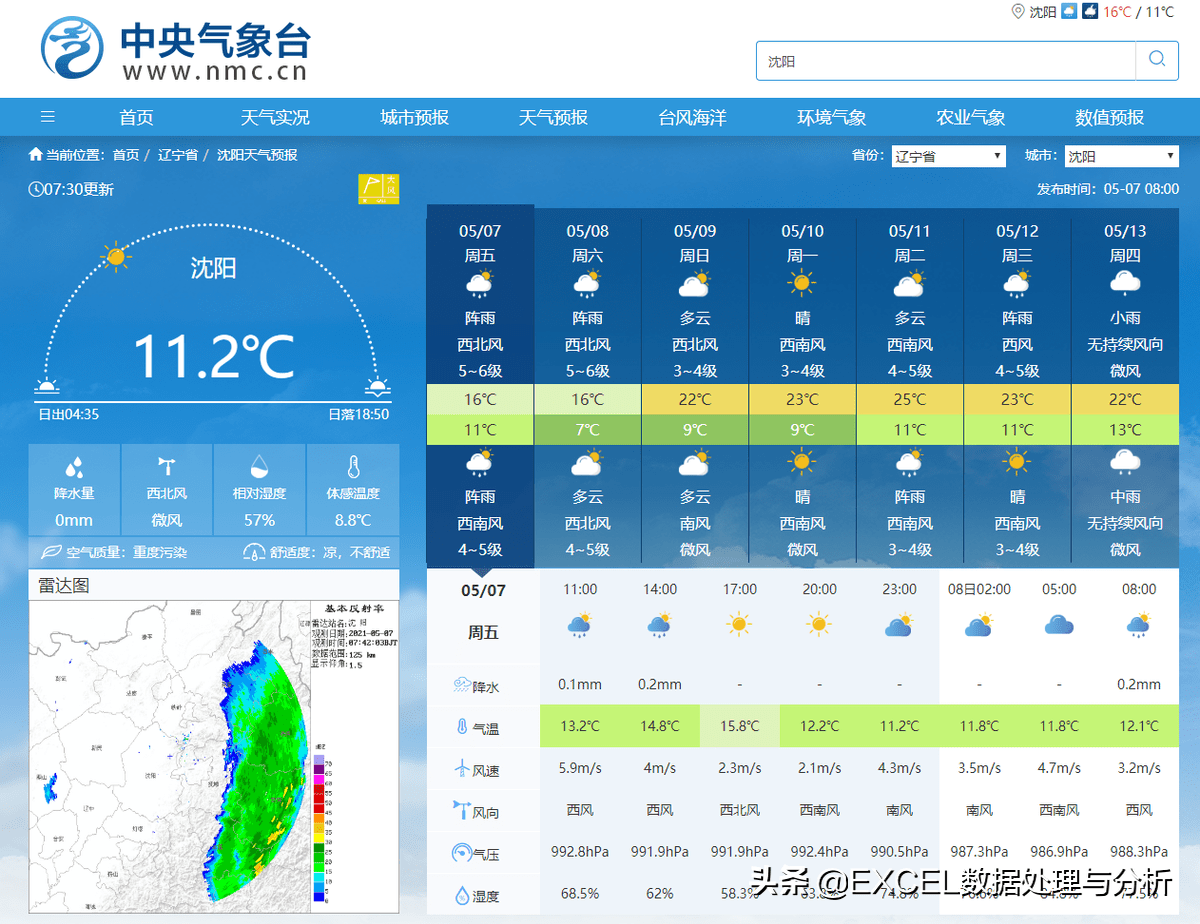This screenshot has width=1200, height=924.
Task: Click the current temperature 11.2℃
Action: [213, 355]
